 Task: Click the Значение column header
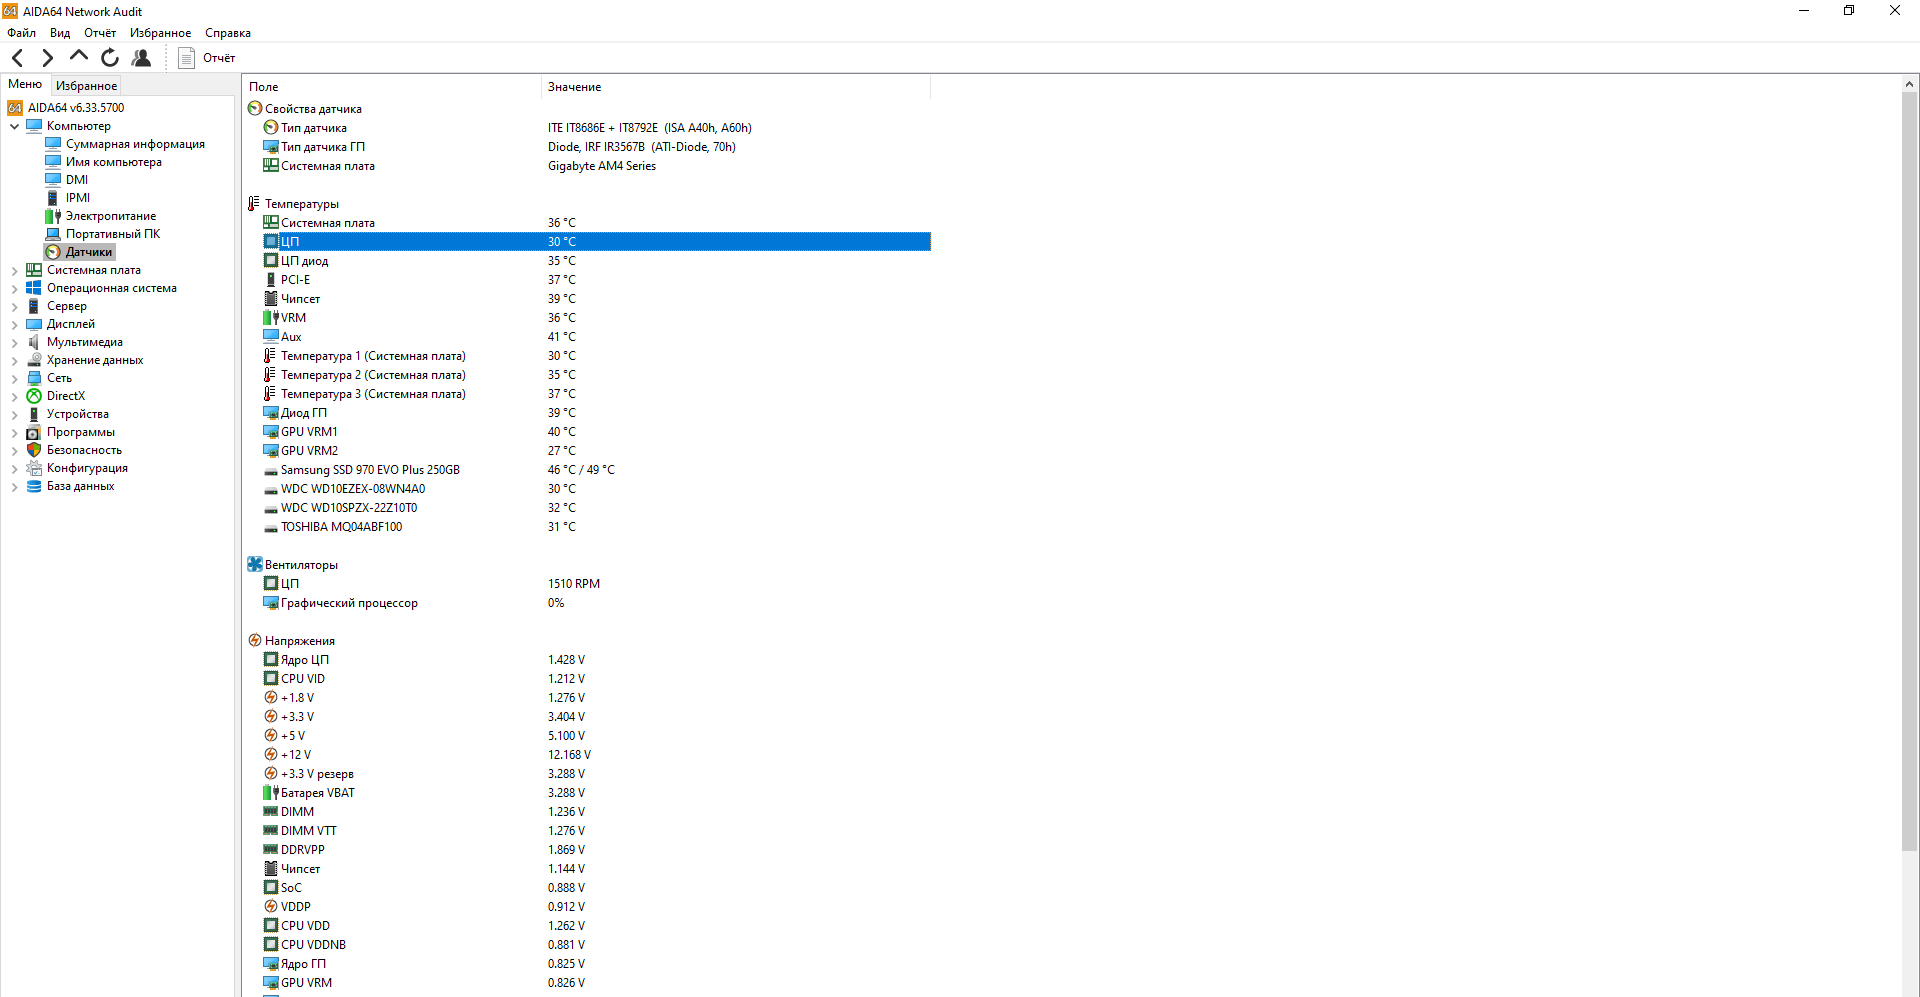(x=735, y=87)
